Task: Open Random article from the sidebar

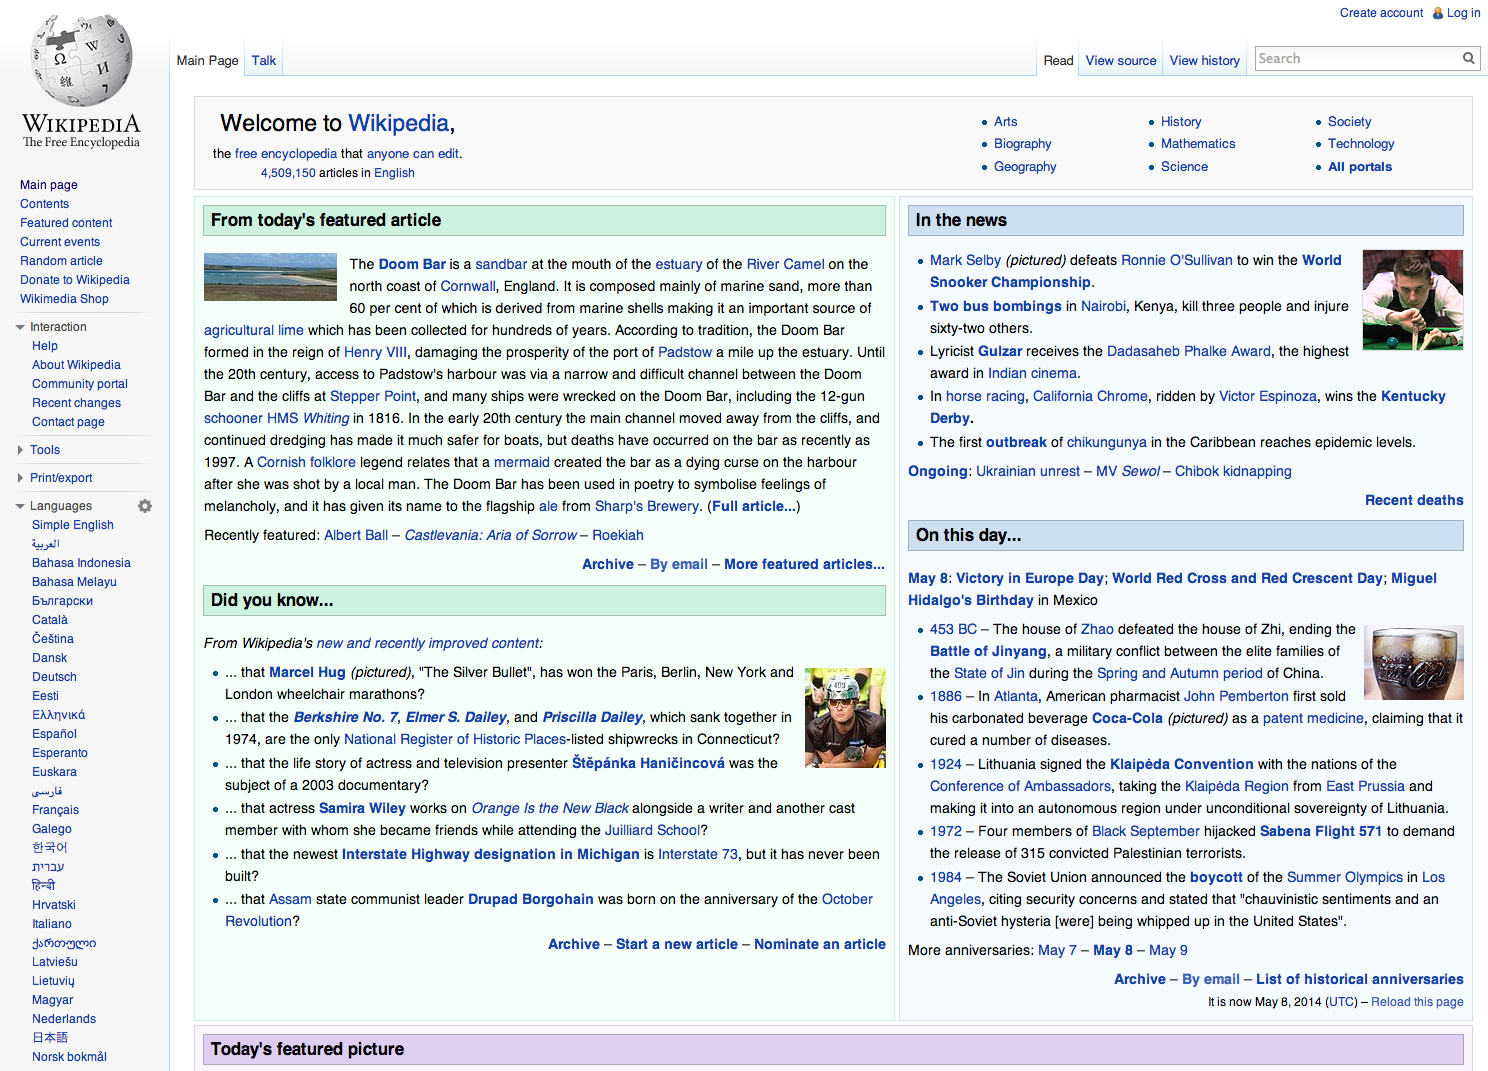Action: (61, 260)
